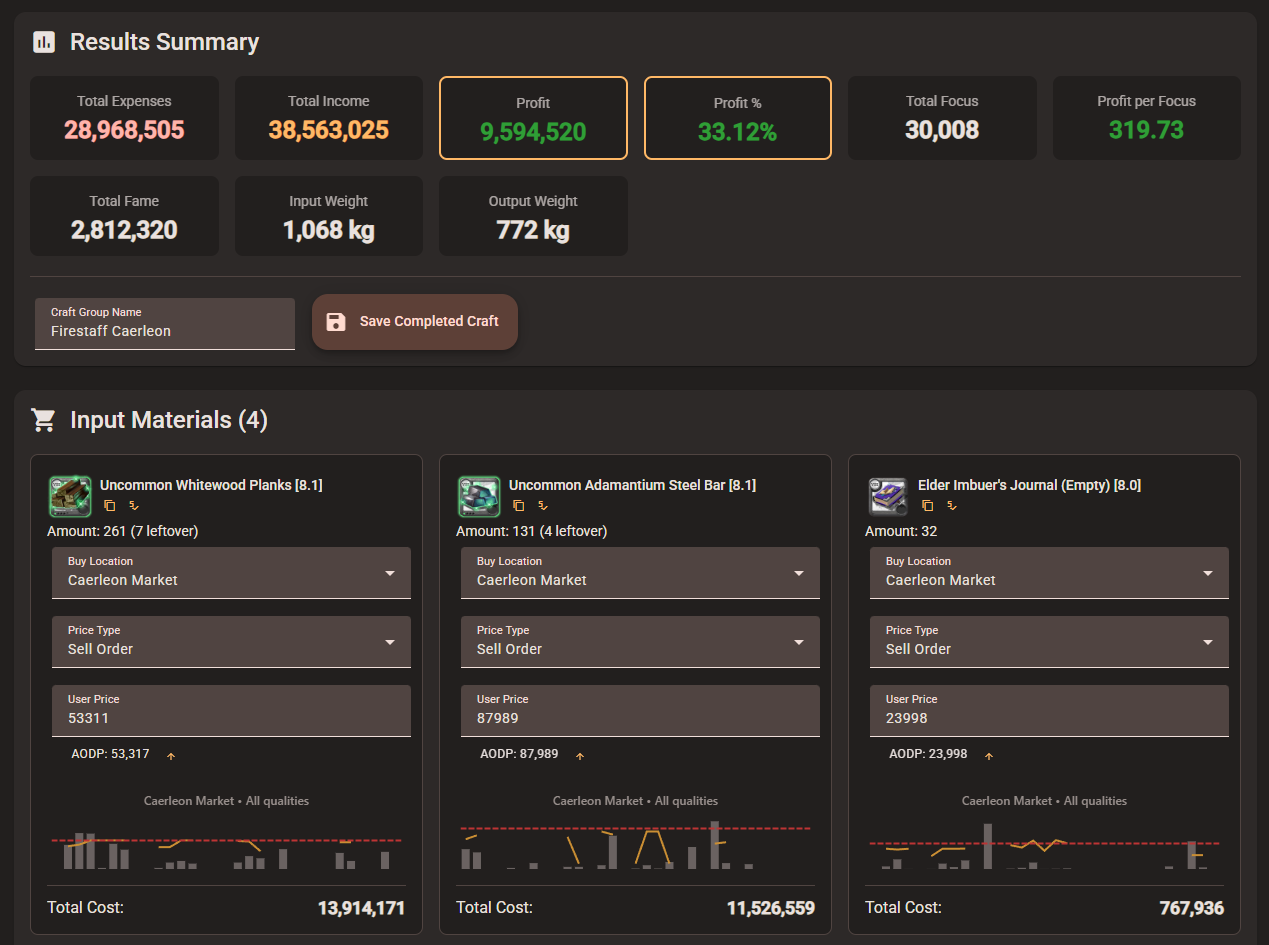Focus User Price field for Elder Imbuer's Journal
The width and height of the screenshot is (1269, 945).
(x=1049, y=711)
